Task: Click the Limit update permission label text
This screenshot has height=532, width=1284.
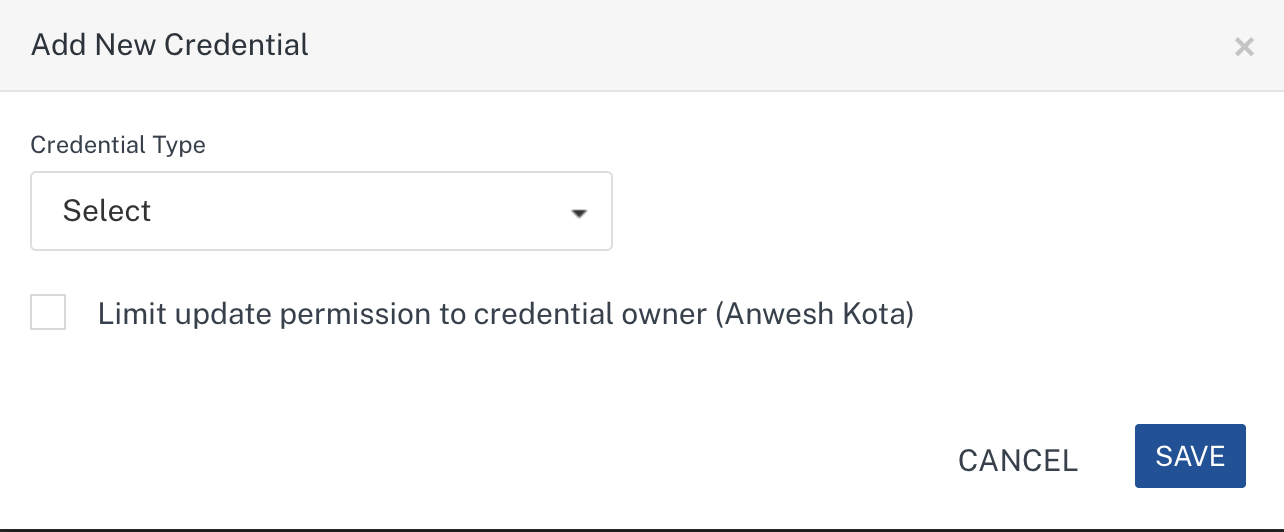Action: 400,314
